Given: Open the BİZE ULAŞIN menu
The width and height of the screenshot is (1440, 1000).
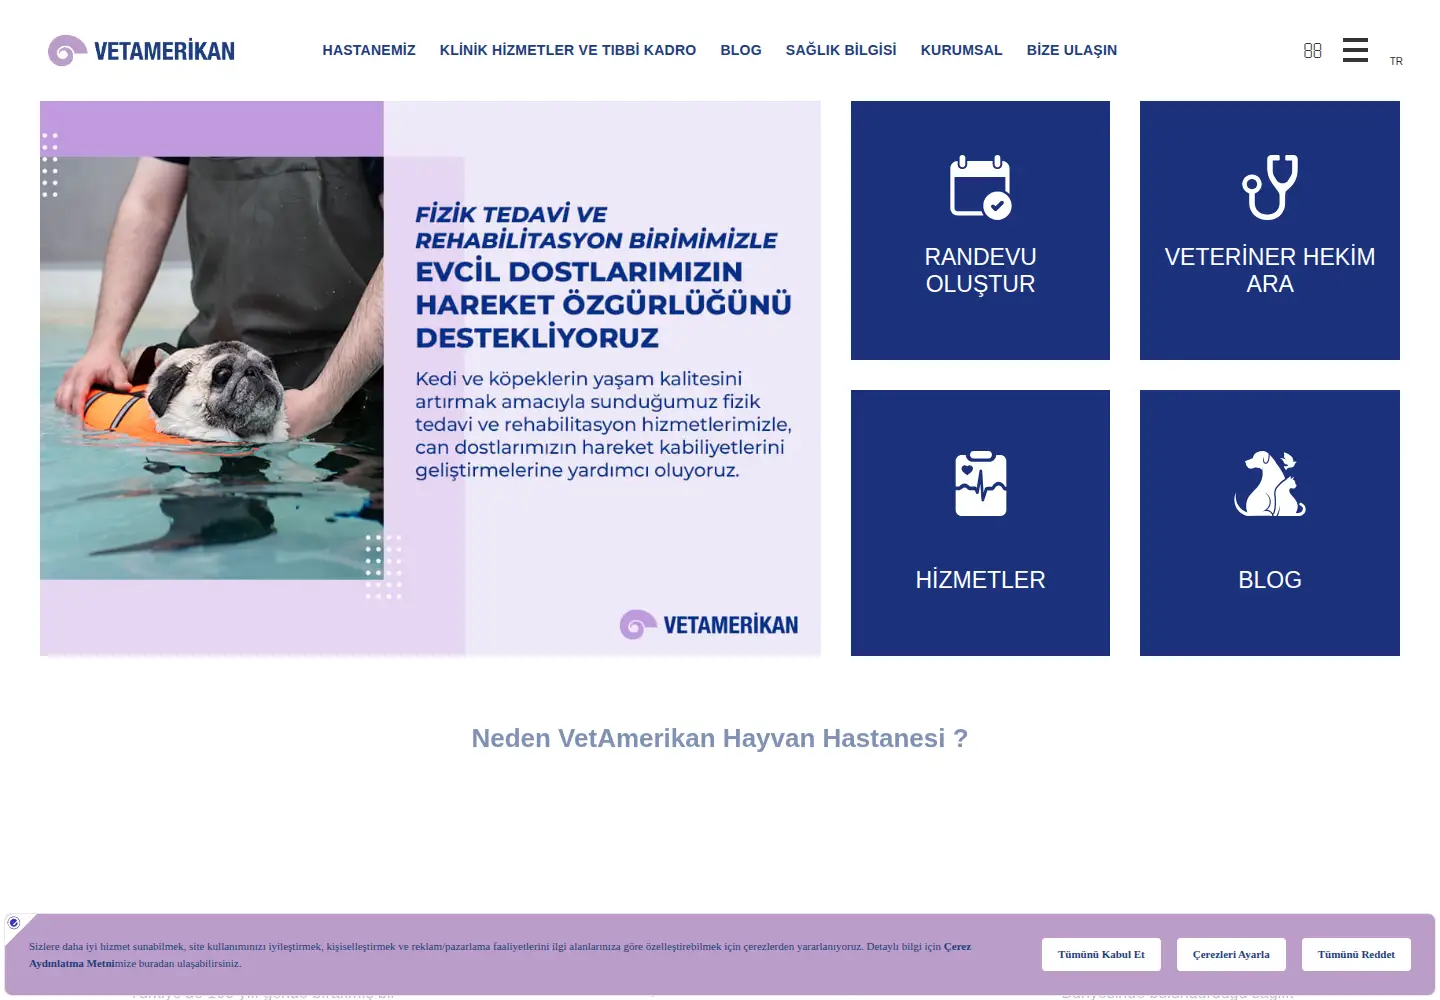Looking at the screenshot, I should click(1072, 50).
